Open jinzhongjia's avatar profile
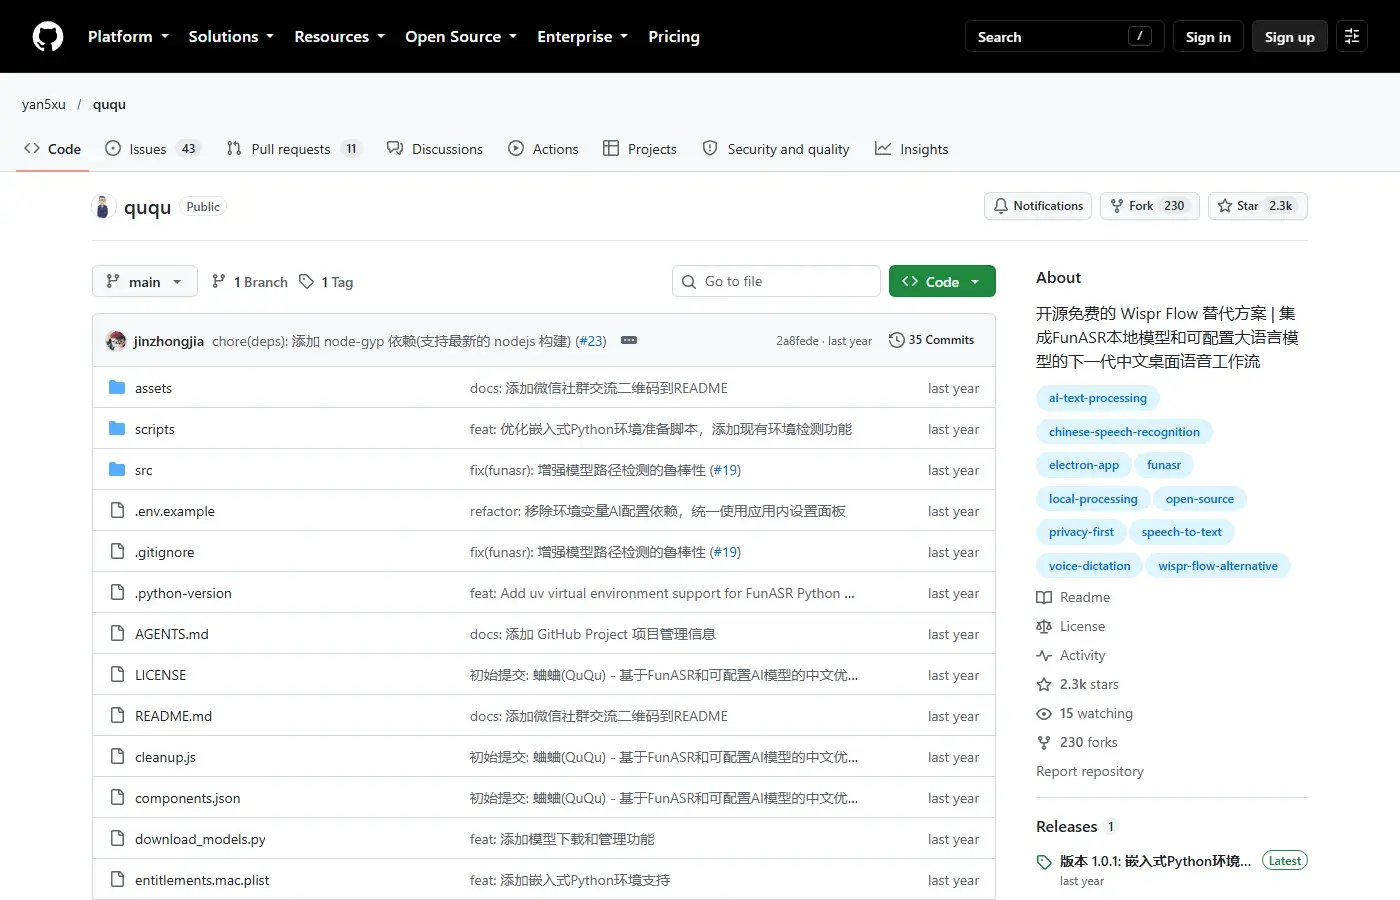The image size is (1400, 900). [116, 340]
